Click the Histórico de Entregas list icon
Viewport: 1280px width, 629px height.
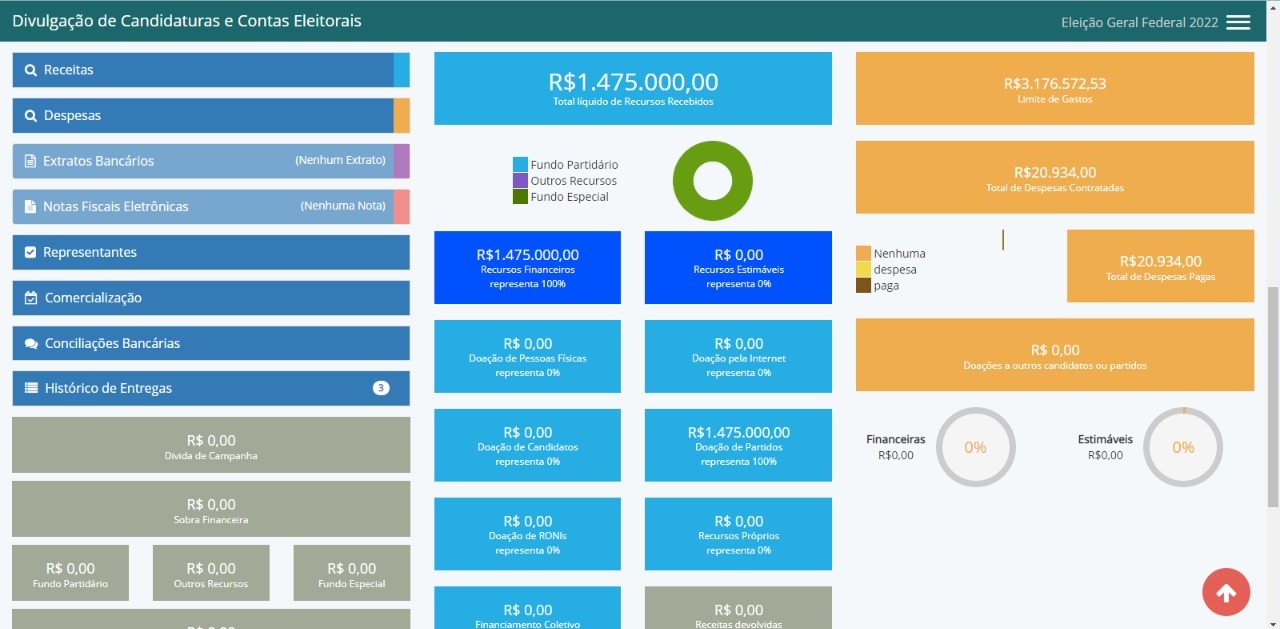click(30, 389)
